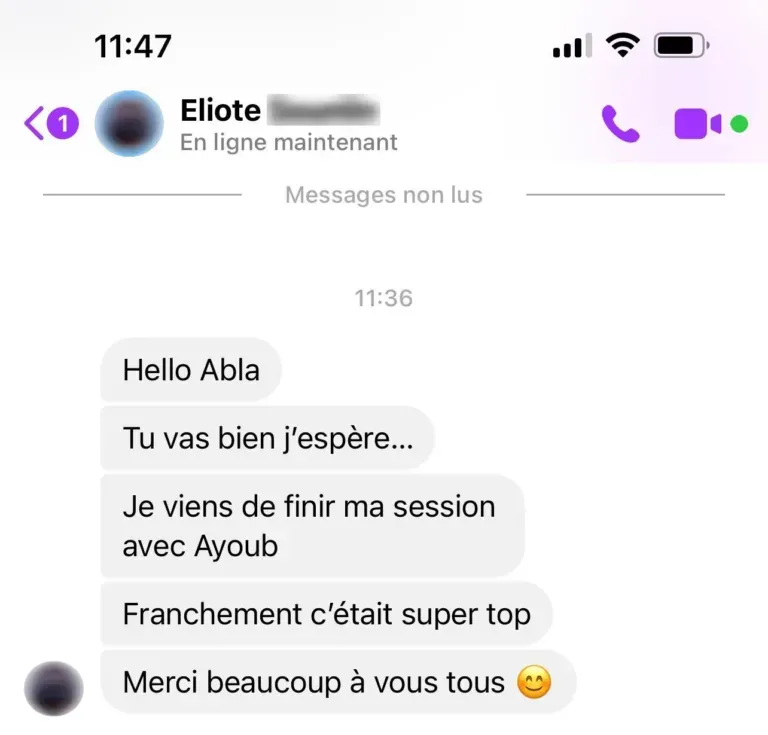The width and height of the screenshot is (768, 735).
Task: Tap the purple back chevron arrow
Action: (x=34, y=123)
